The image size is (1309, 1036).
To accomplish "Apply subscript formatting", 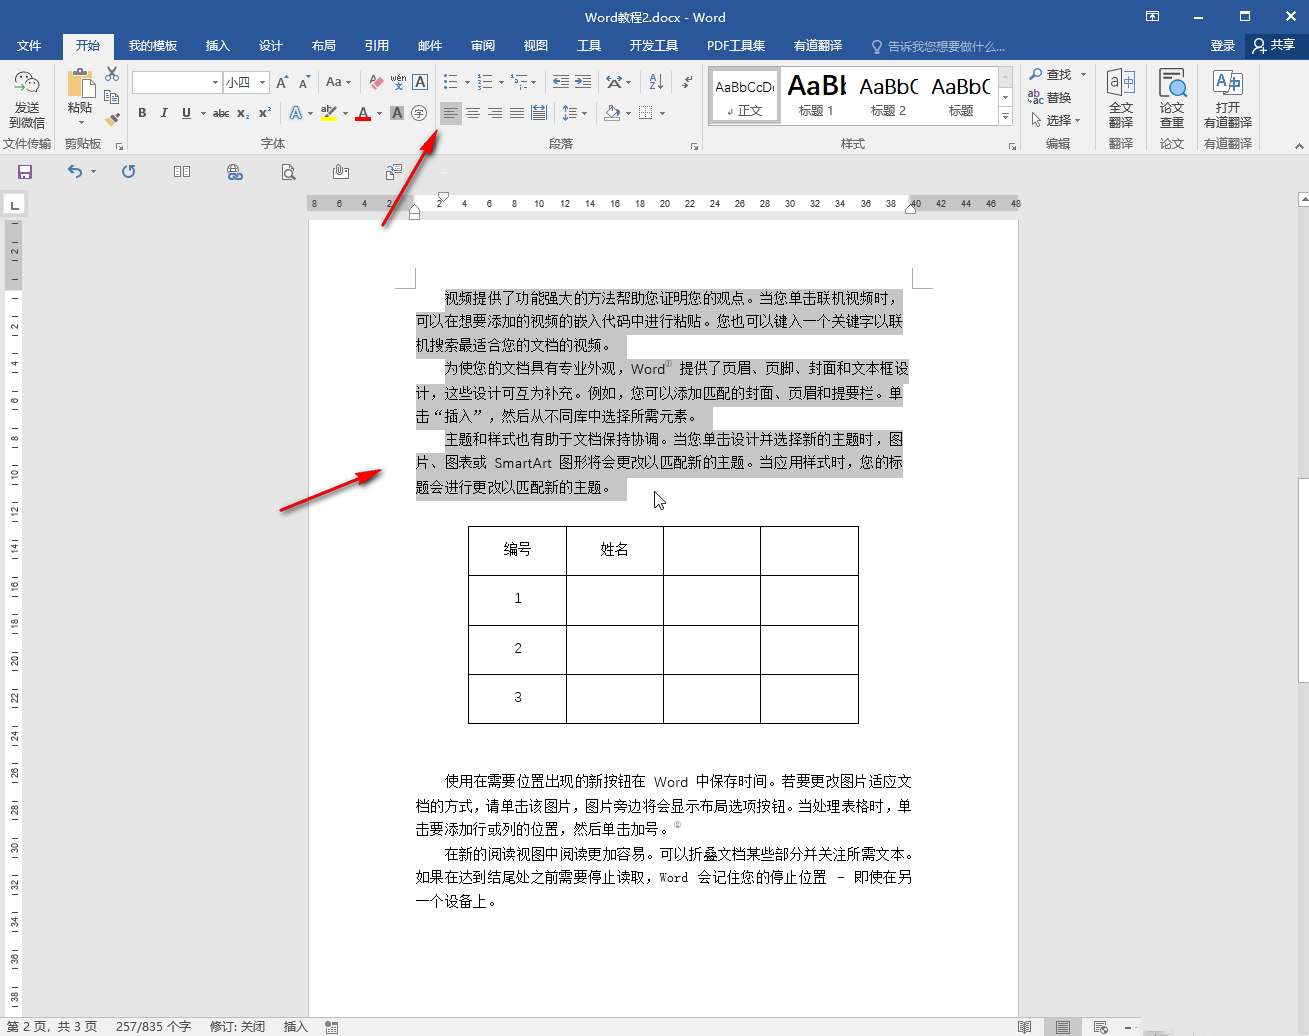I will [x=243, y=113].
